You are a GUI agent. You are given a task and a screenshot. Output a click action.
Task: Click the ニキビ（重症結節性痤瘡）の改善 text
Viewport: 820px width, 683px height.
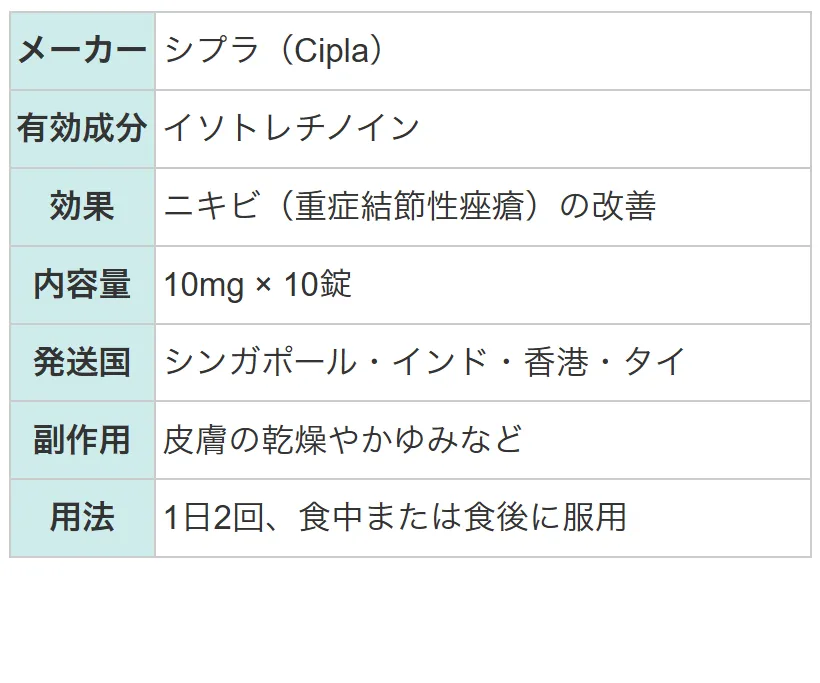point(410,206)
